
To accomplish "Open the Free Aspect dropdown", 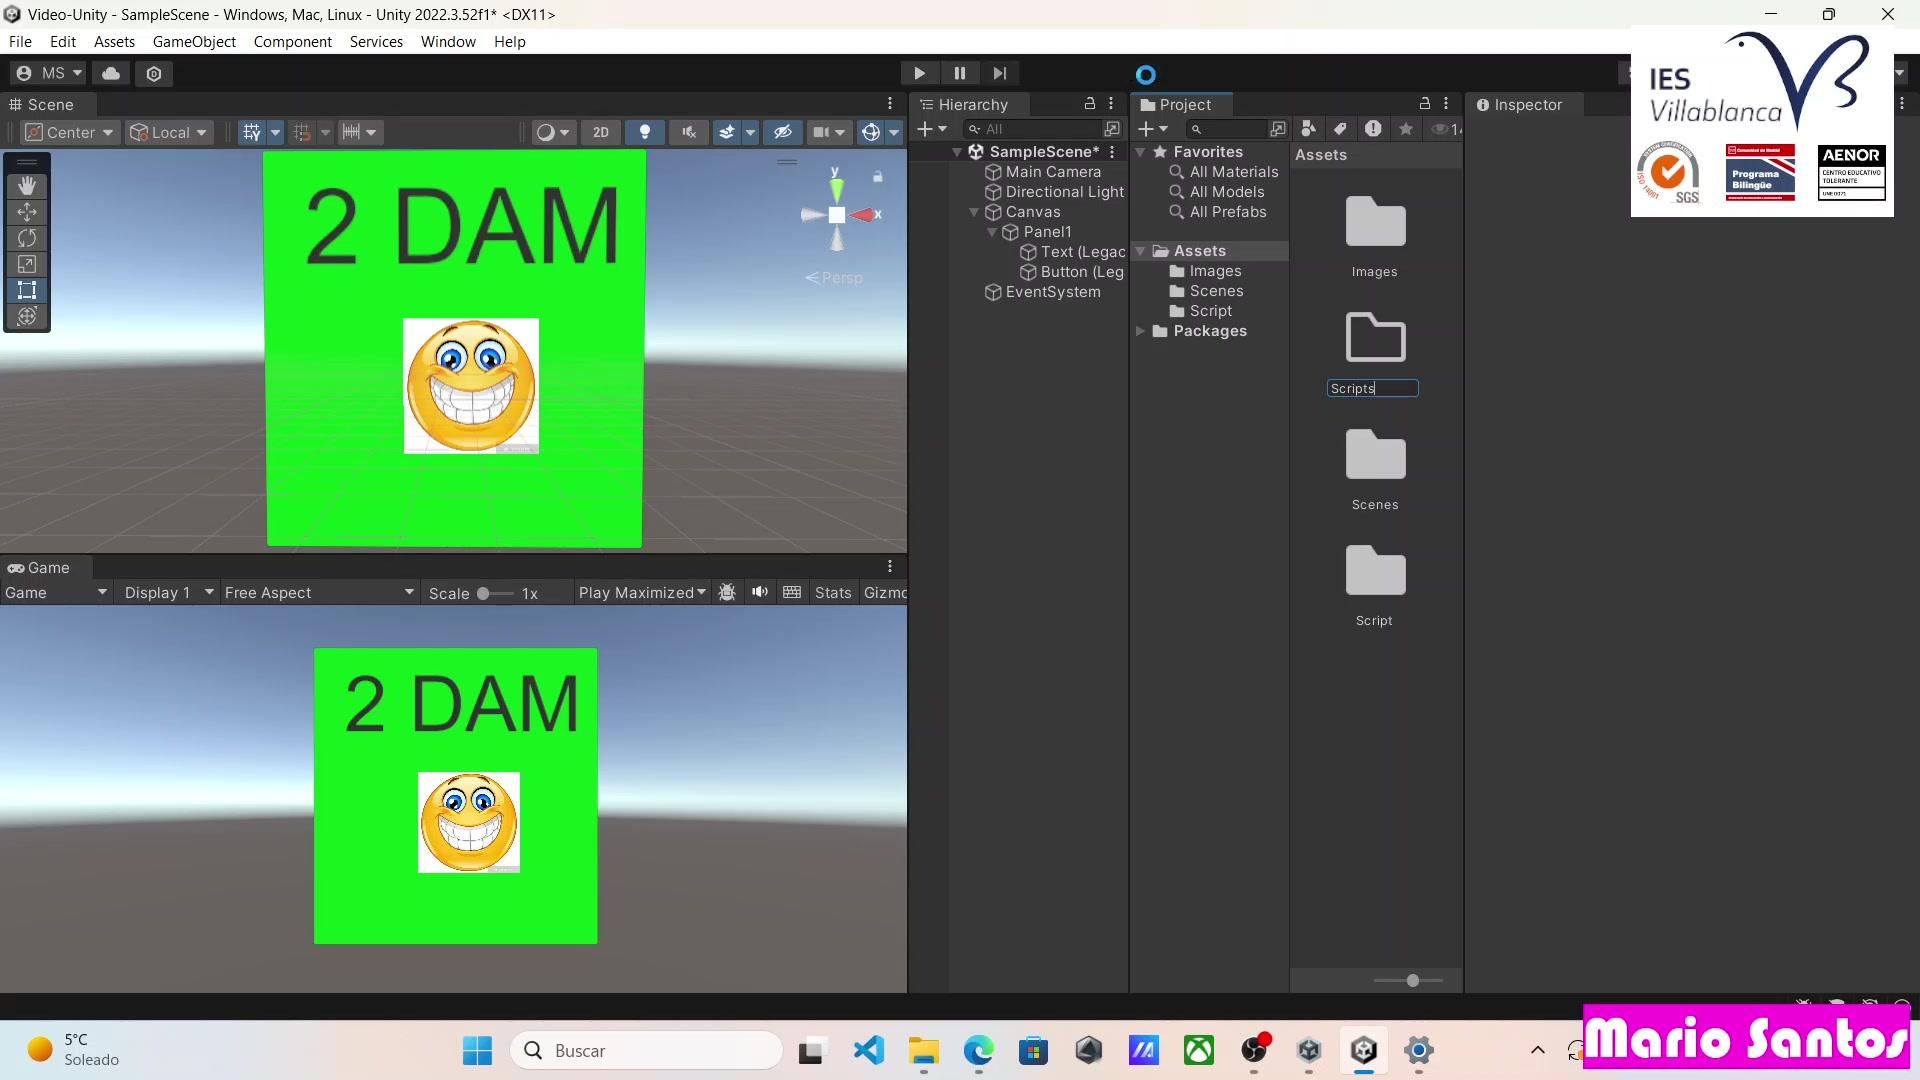I will (319, 592).
